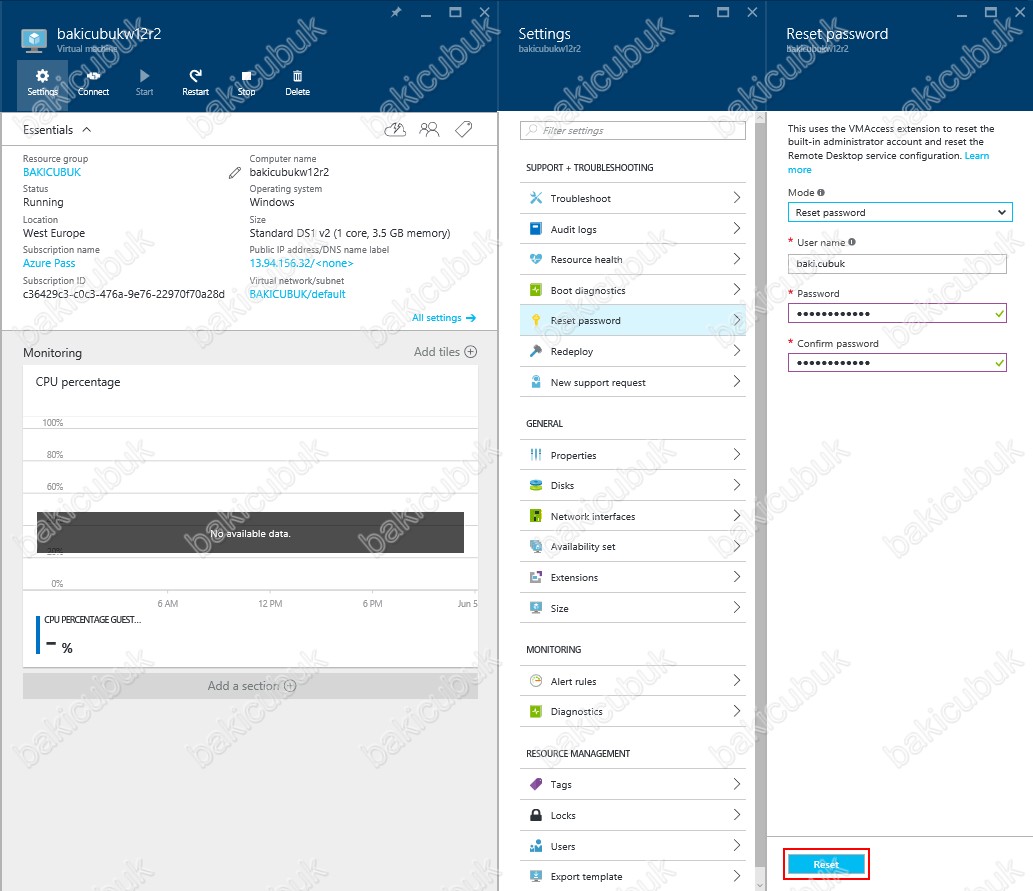The height and width of the screenshot is (891, 1033).
Task: Click the Export template icon
Action: [536, 876]
